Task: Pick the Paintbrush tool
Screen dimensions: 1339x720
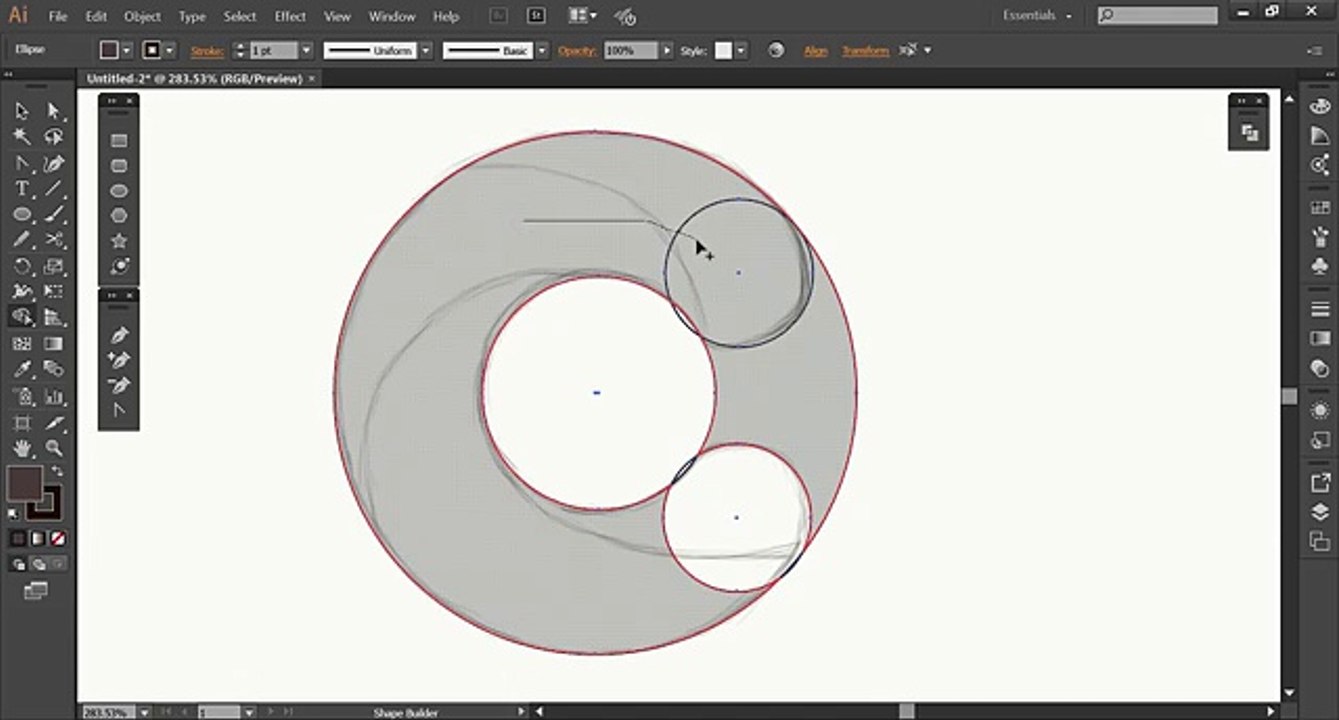Action: (x=54, y=214)
